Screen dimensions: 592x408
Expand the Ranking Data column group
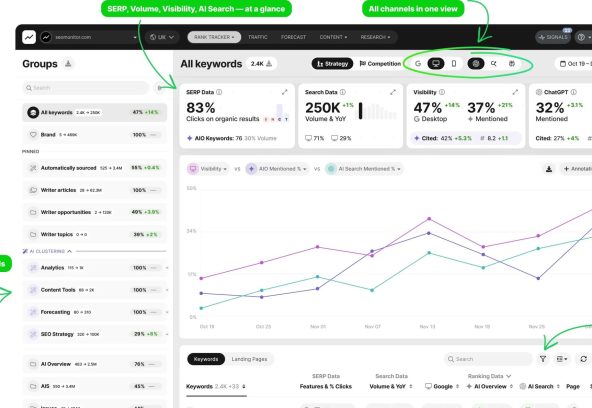point(489,376)
